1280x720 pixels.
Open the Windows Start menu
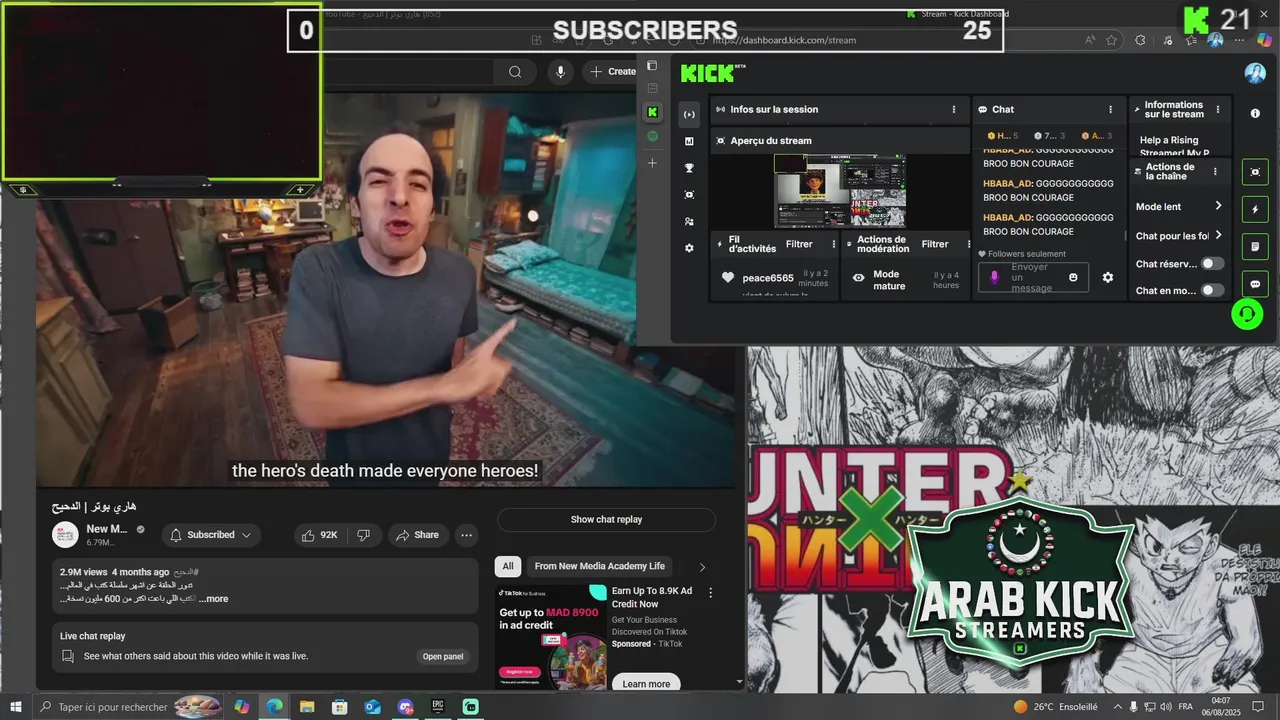tap(15, 707)
